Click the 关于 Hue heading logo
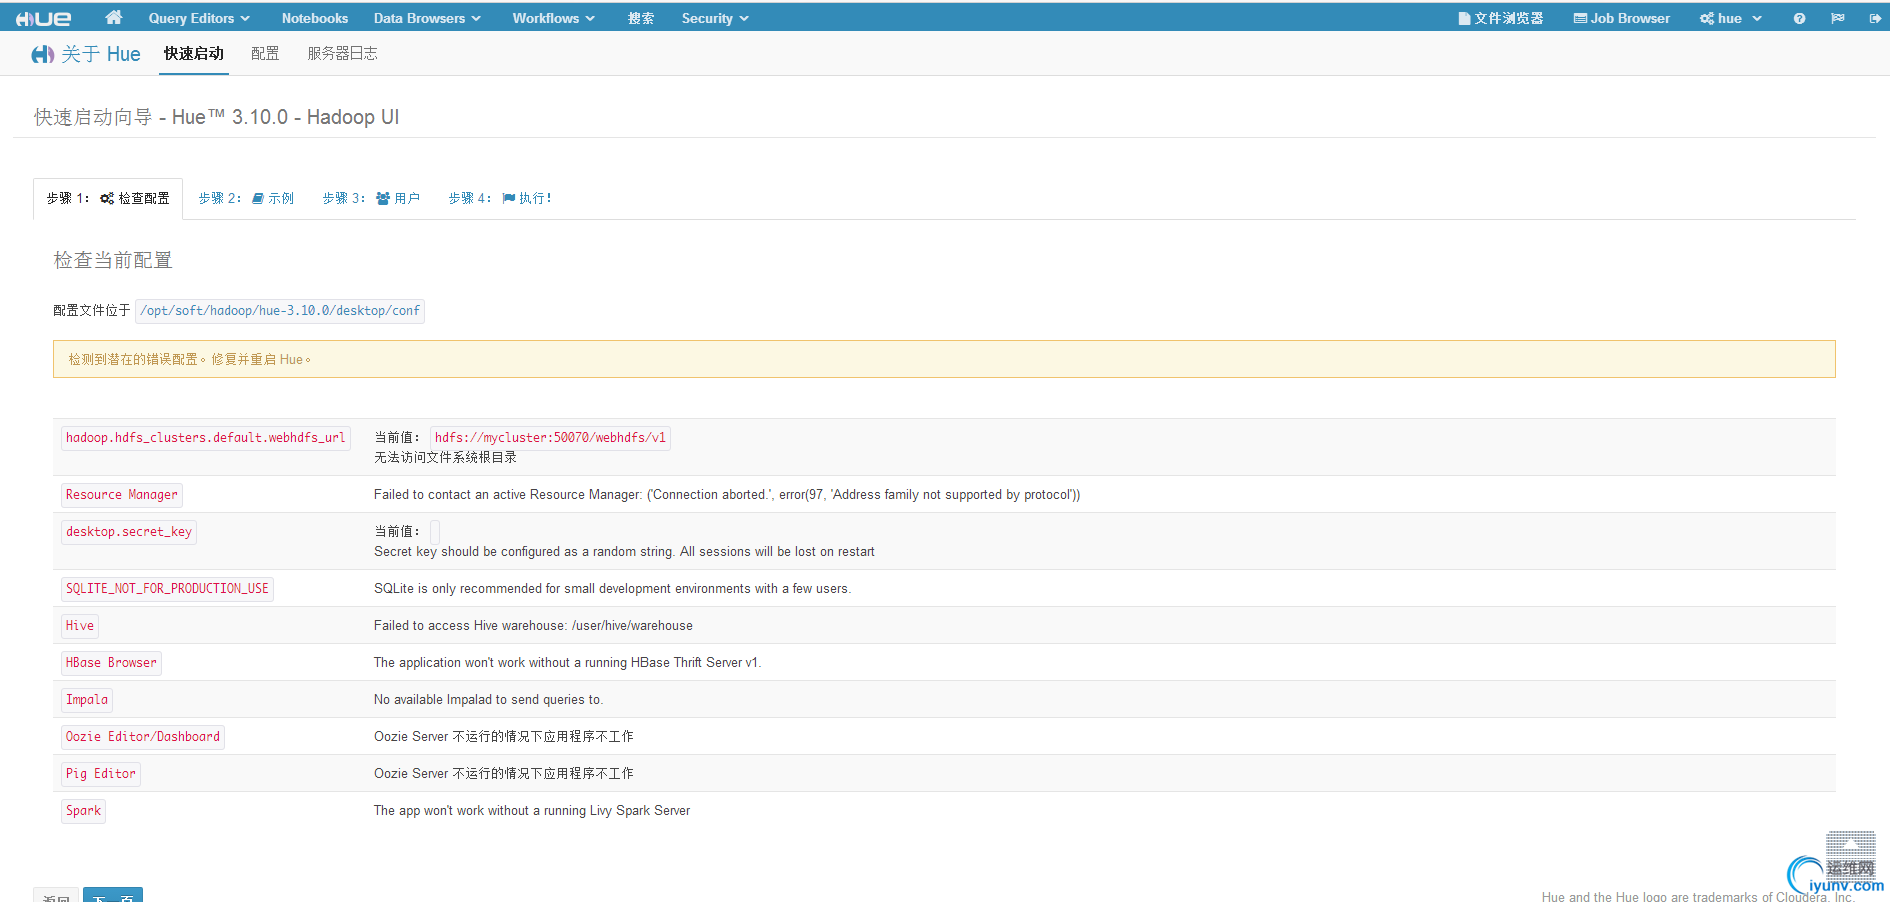This screenshot has width=1890, height=902. pos(86,54)
